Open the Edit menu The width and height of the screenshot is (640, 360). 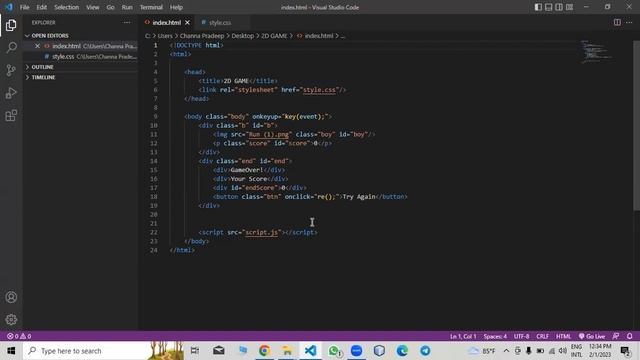pos(42,7)
